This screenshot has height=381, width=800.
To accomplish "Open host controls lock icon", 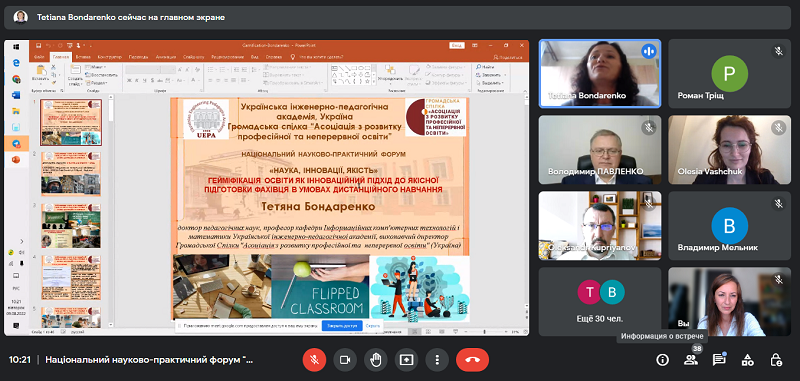I will [x=777, y=360].
